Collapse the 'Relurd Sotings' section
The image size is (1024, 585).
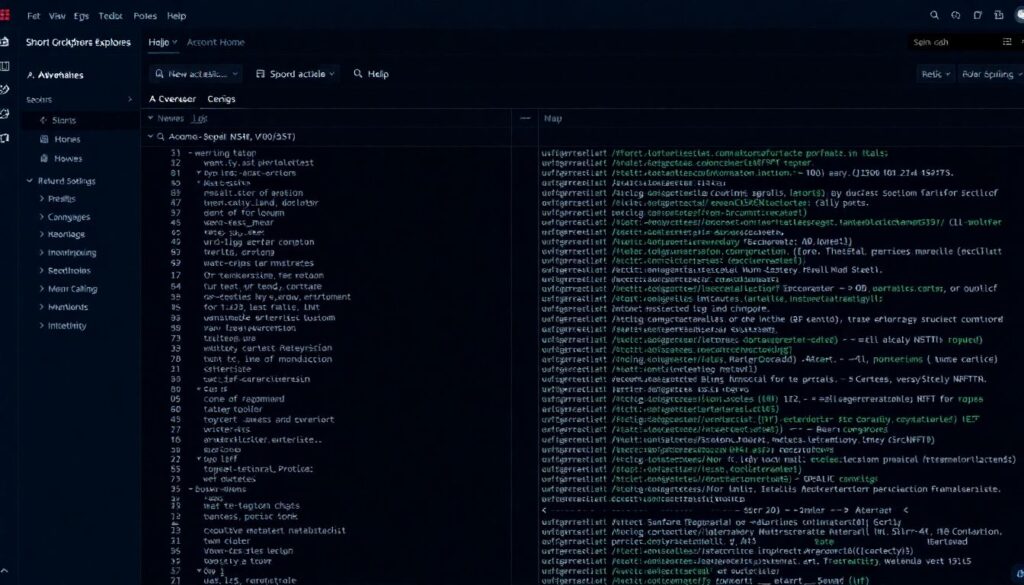66,181
